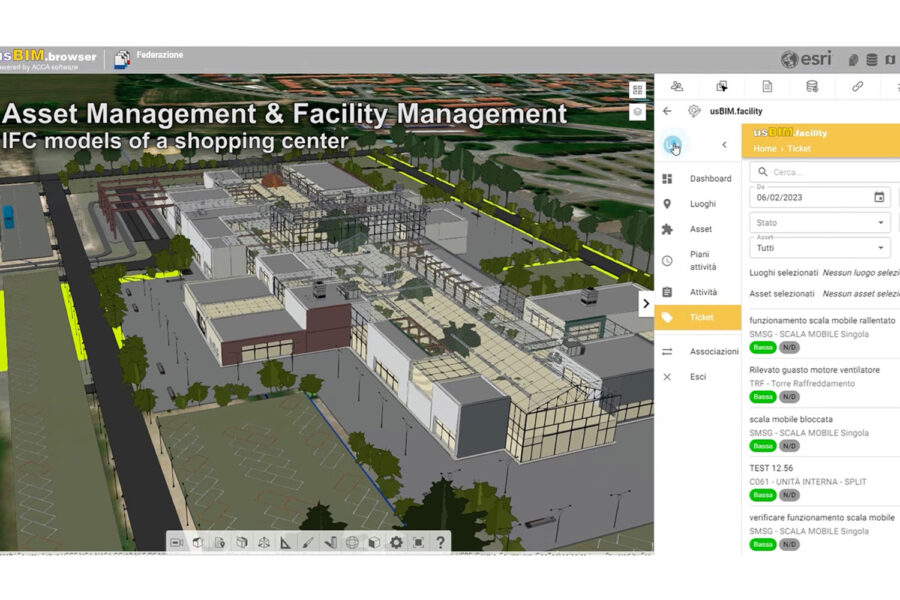Image resolution: width=900 pixels, height=600 pixels.
Task: Click the pipe elbow tool icon
Action: (x=330, y=543)
